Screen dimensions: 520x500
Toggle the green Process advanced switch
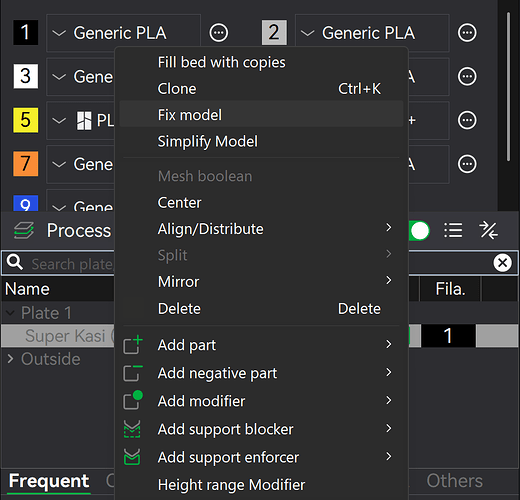coord(419,230)
